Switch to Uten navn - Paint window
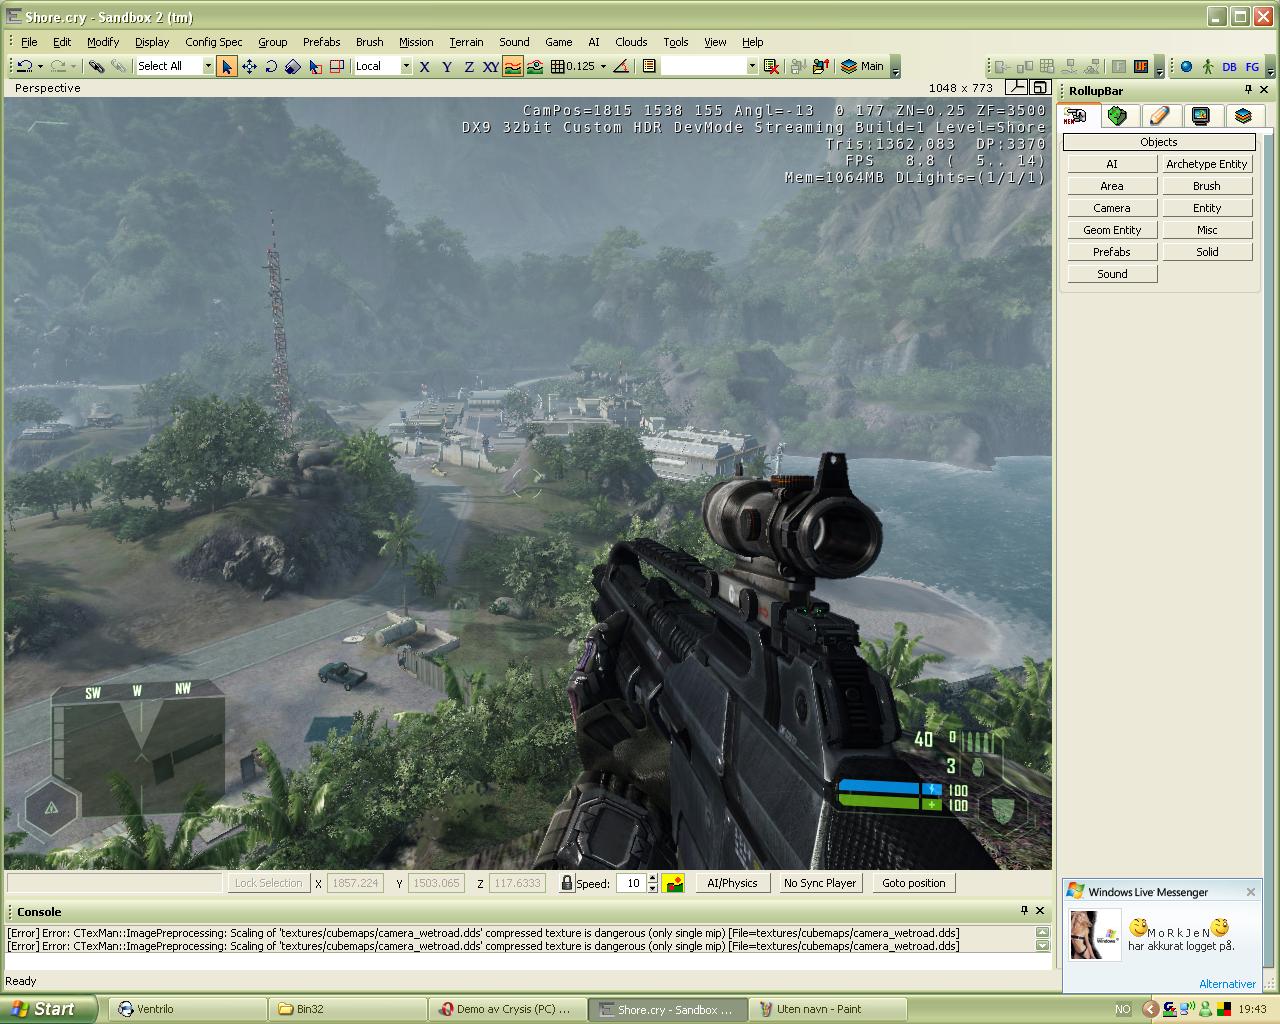 point(827,1009)
